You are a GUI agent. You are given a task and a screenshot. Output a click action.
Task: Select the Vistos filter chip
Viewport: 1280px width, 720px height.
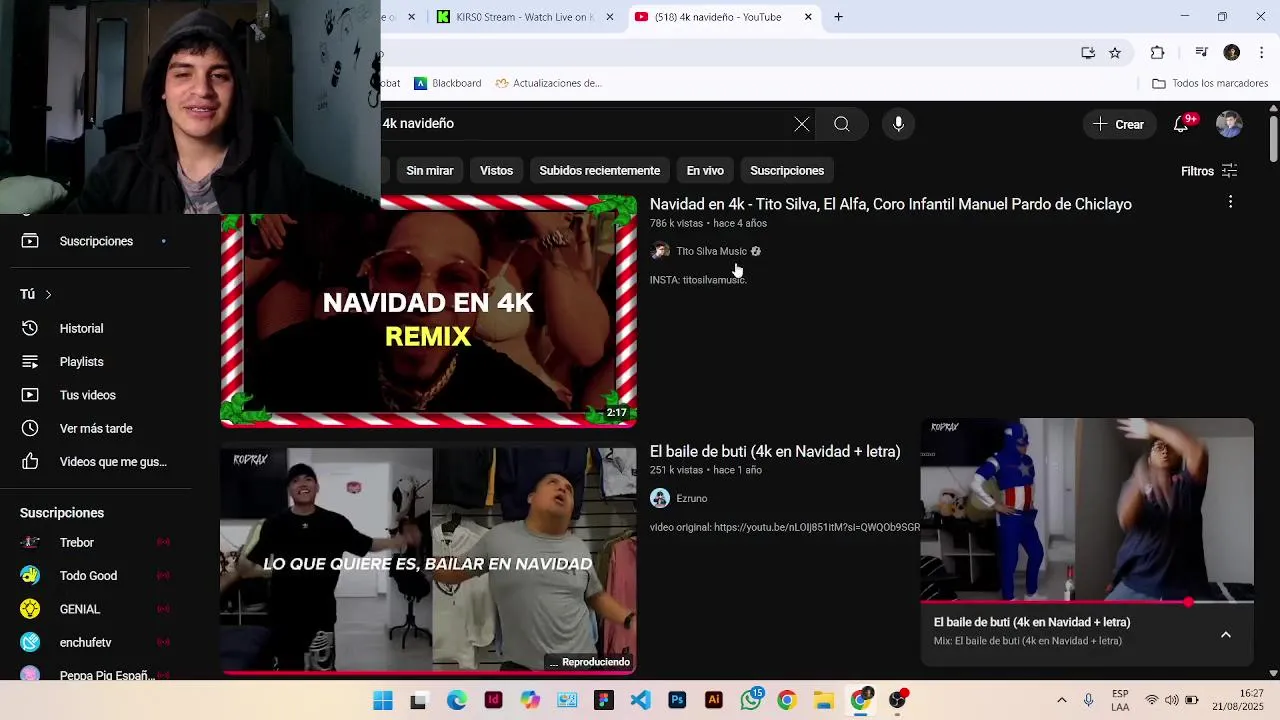(496, 171)
